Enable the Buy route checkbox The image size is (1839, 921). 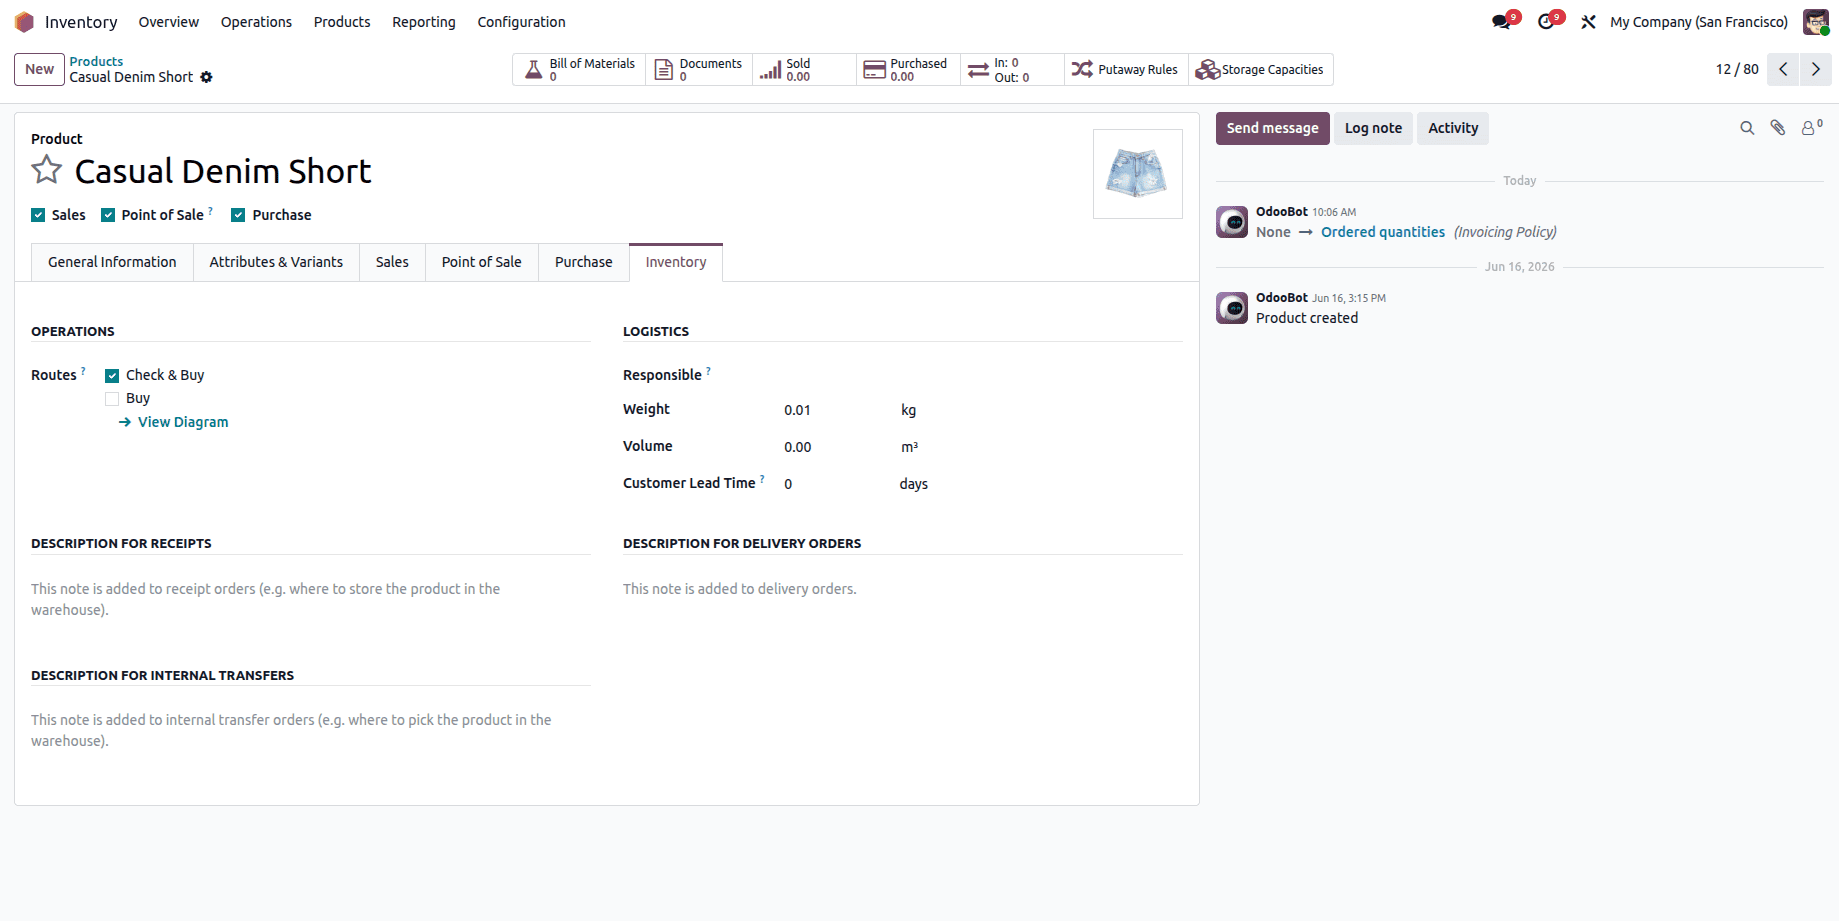(x=112, y=398)
